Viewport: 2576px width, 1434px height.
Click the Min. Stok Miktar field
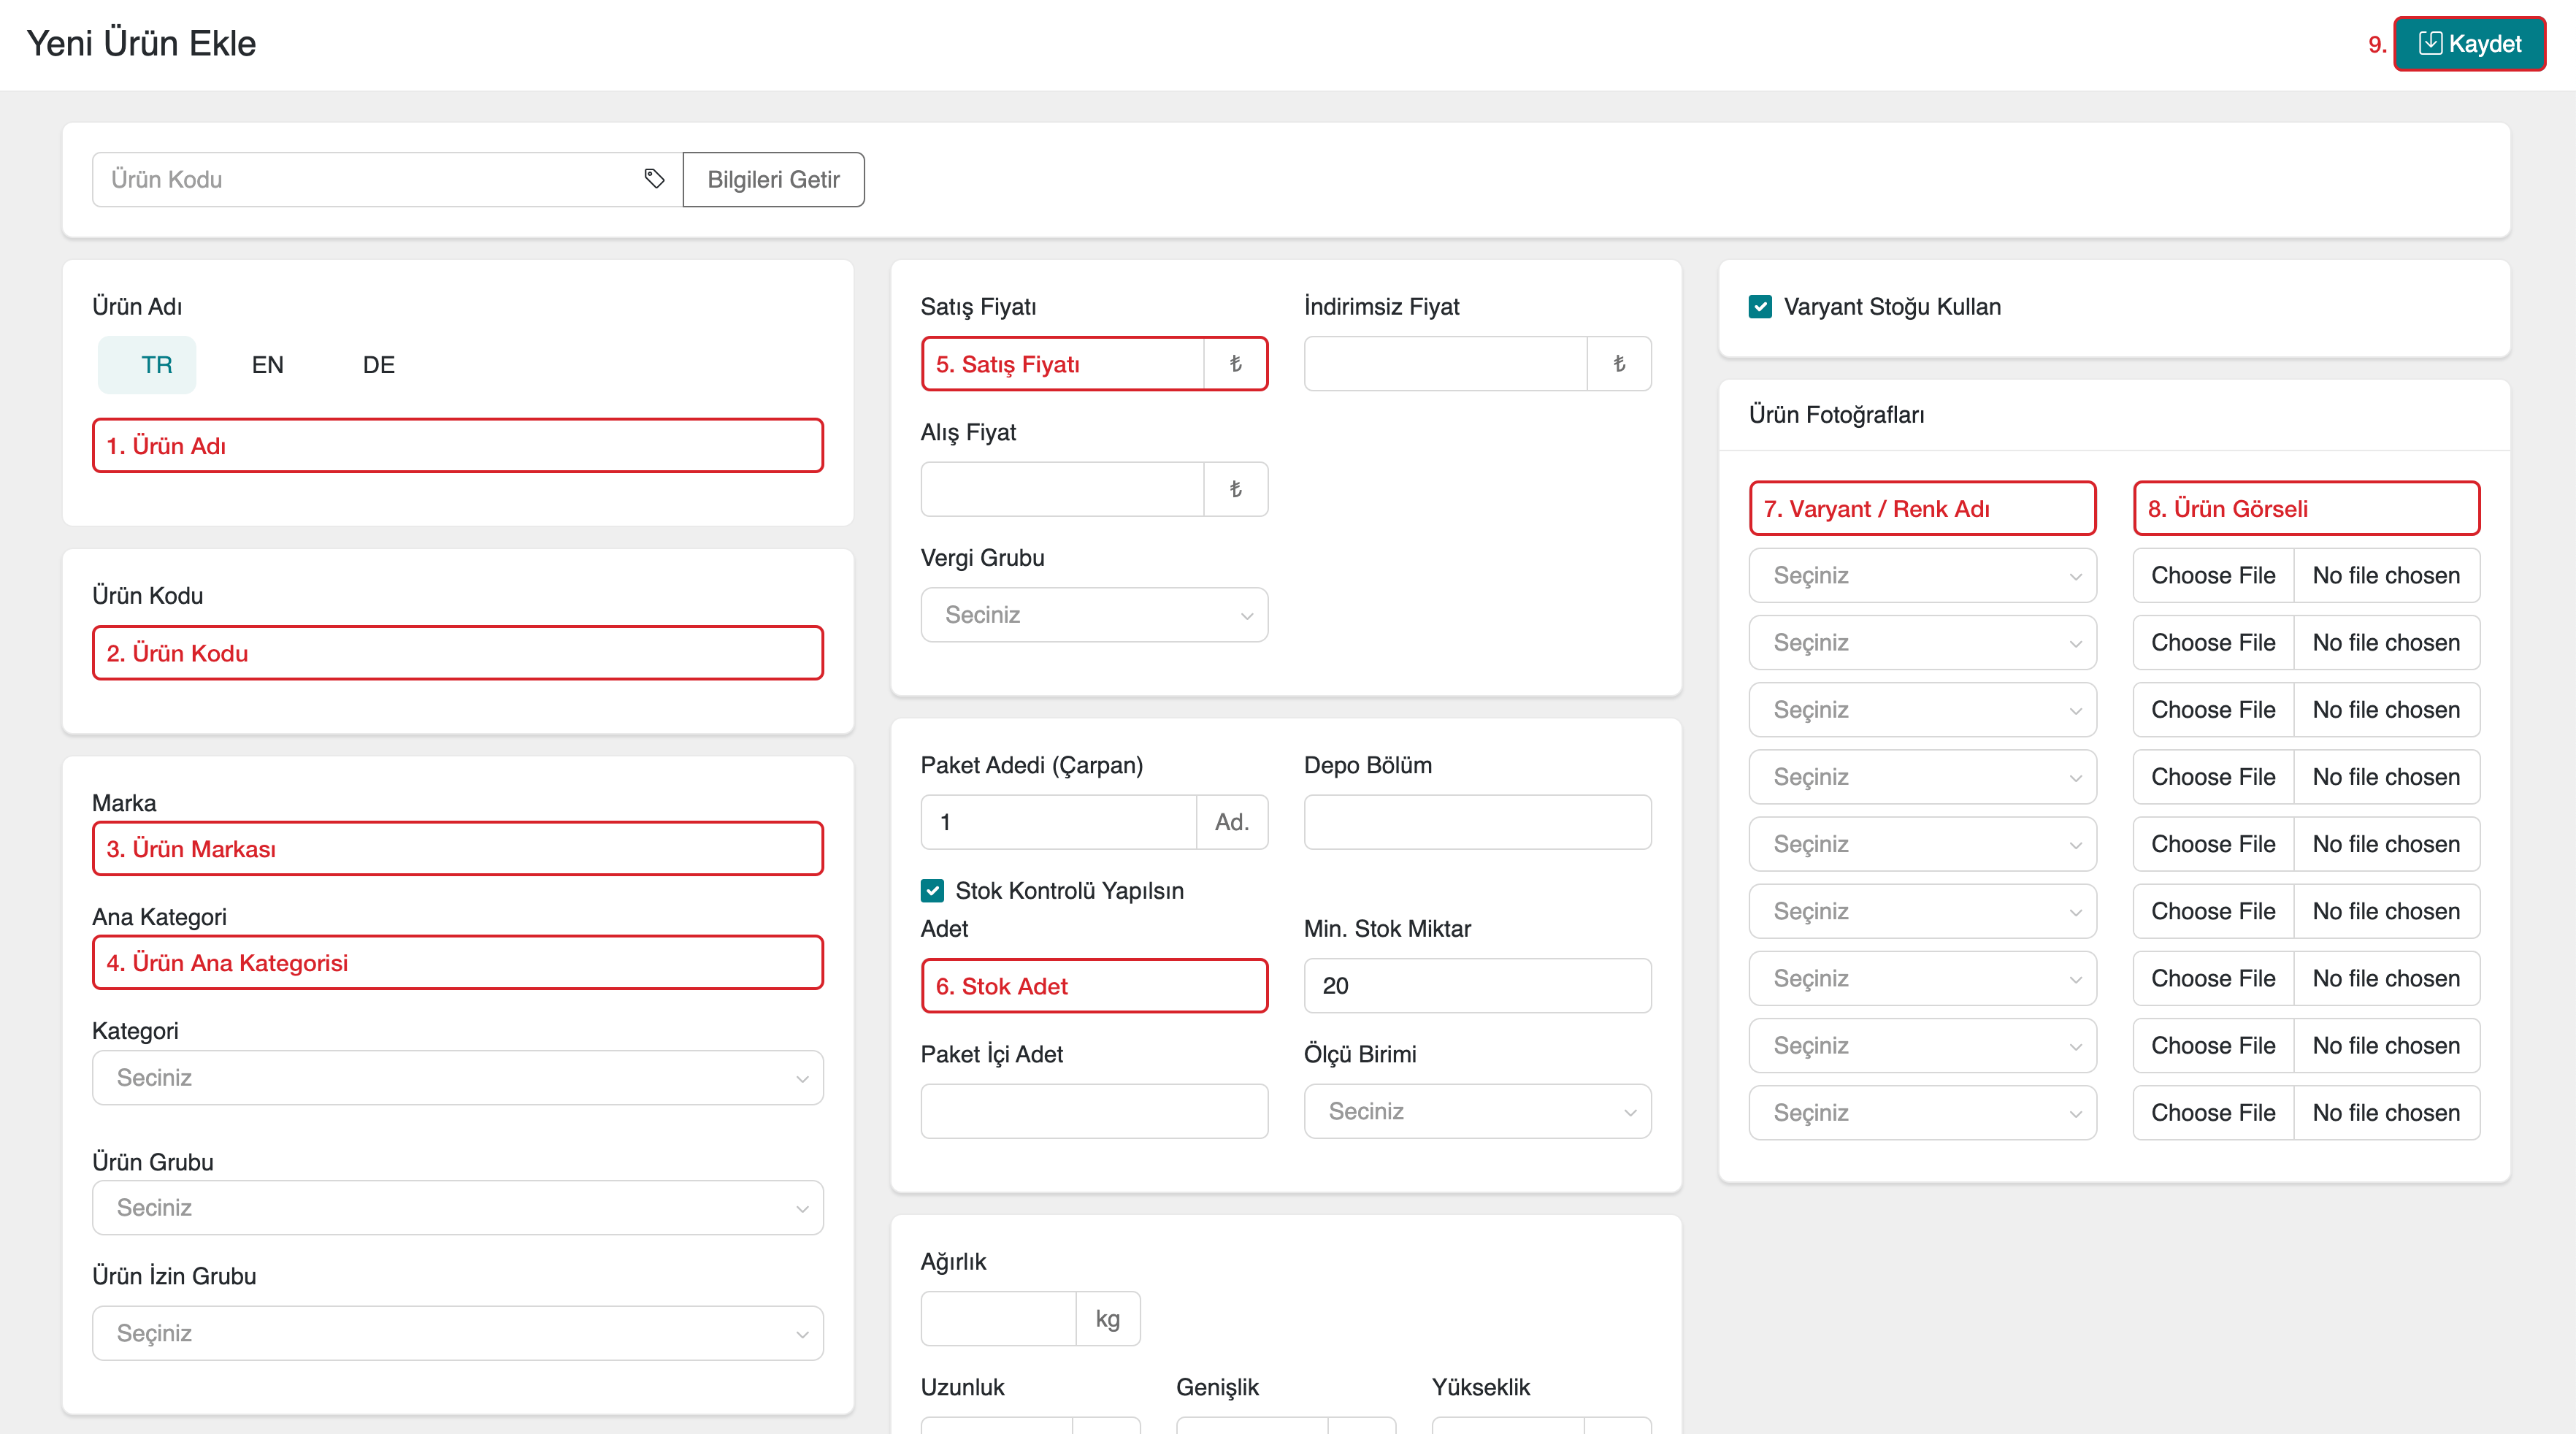click(x=1477, y=986)
